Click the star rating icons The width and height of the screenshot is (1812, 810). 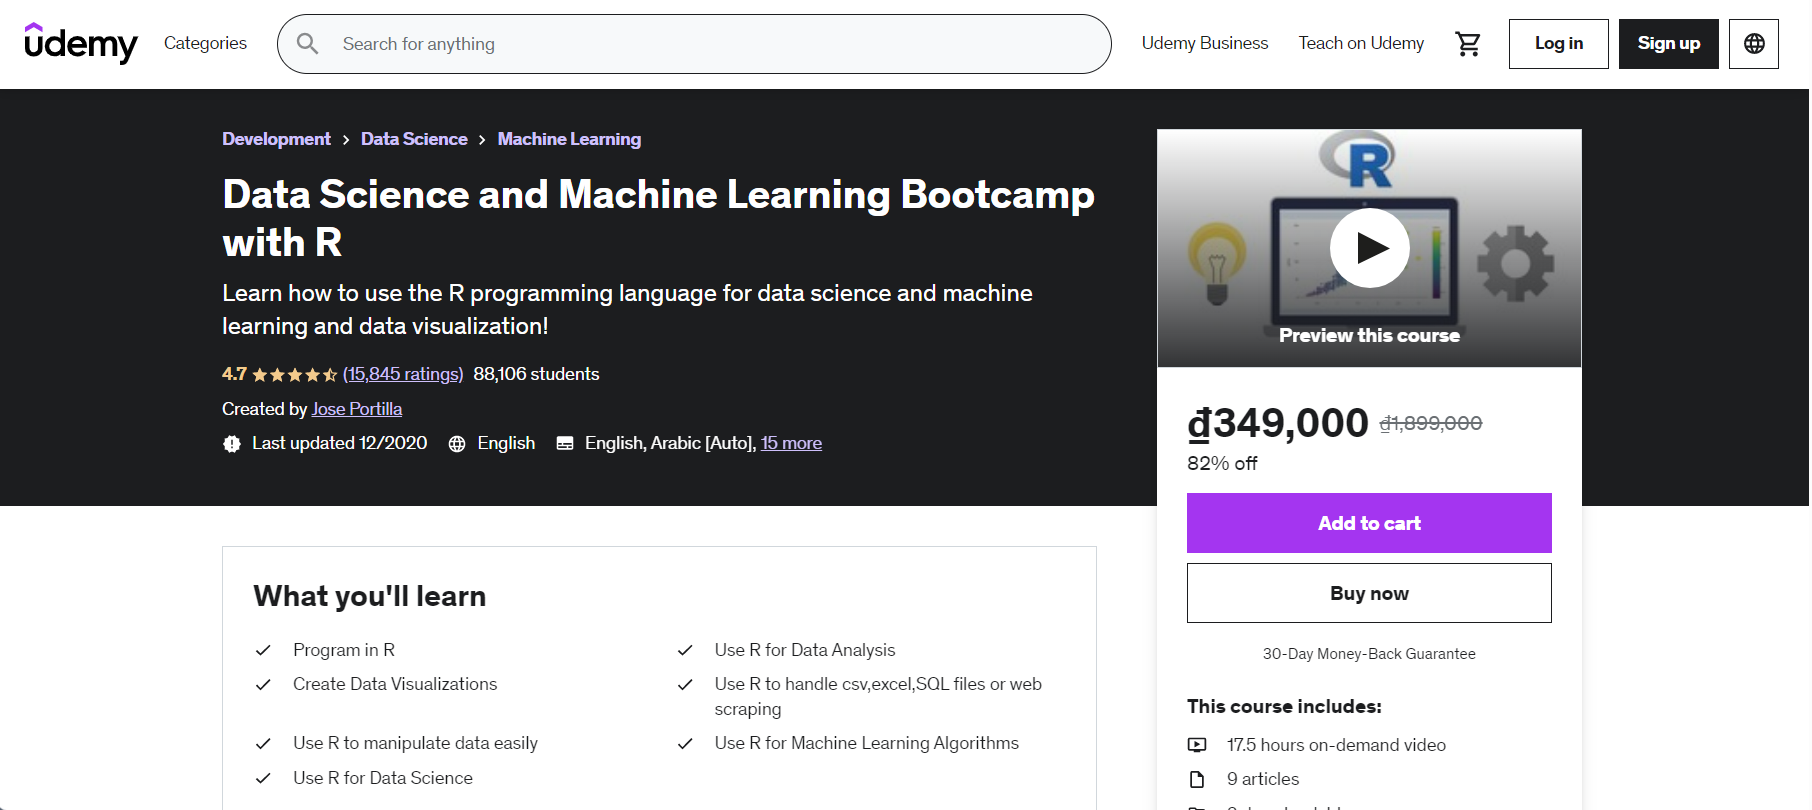(x=294, y=375)
